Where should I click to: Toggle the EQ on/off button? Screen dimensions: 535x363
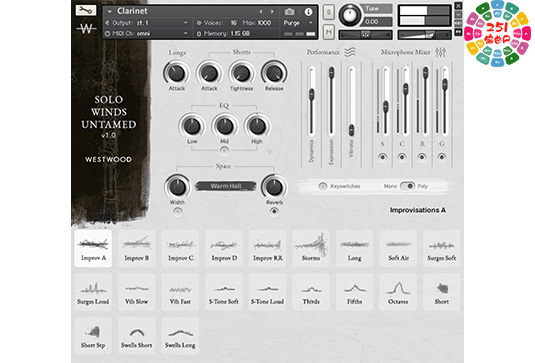[x=224, y=150]
